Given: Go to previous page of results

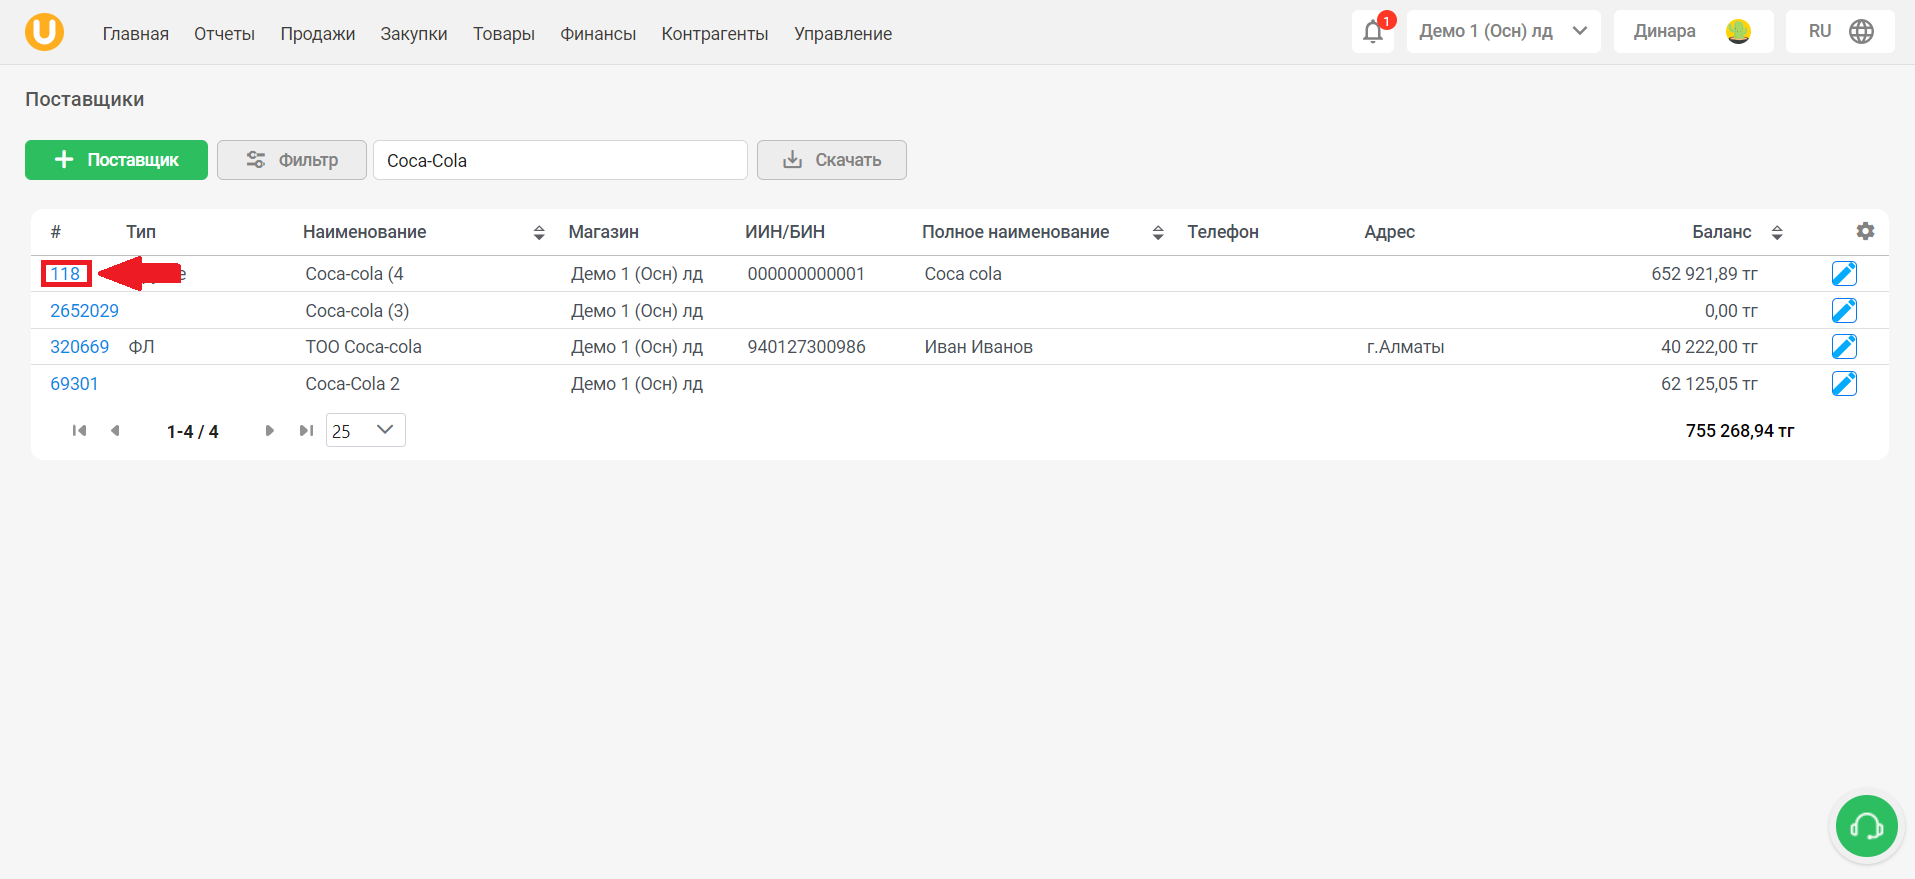Looking at the screenshot, I should point(115,431).
